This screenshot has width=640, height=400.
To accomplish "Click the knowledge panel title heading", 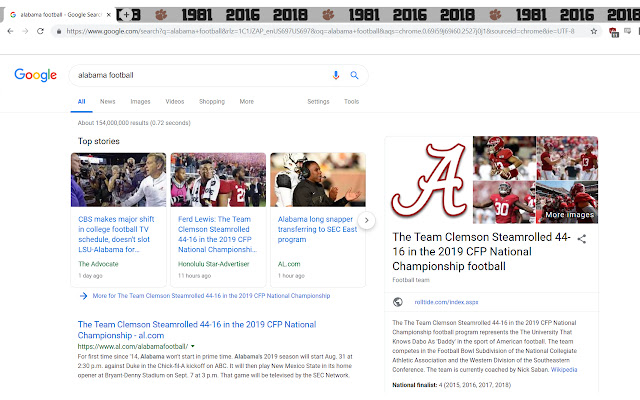I will (x=481, y=252).
